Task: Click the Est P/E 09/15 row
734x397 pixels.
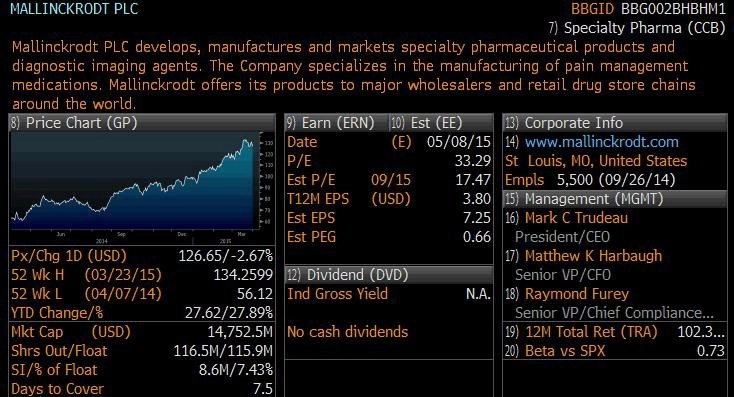Action: click(x=389, y=180)
